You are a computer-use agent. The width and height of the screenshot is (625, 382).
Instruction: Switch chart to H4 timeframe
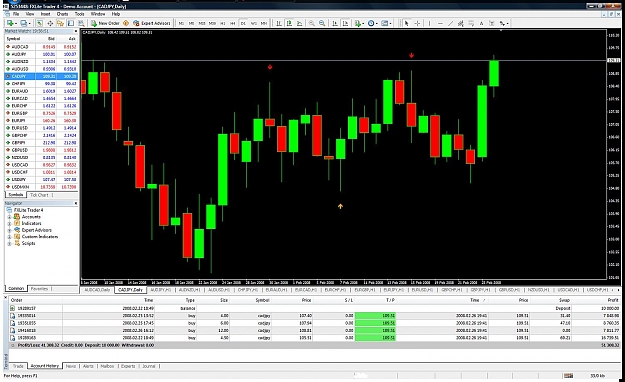(x=233, y=24)
